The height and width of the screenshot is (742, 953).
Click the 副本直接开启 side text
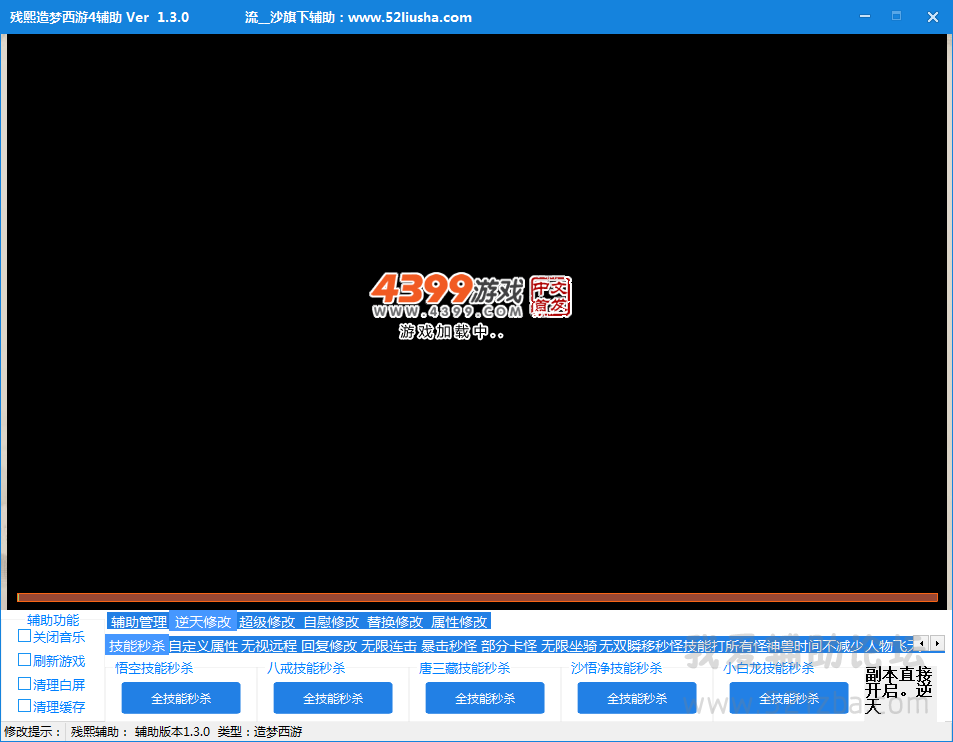coord(898,690)
